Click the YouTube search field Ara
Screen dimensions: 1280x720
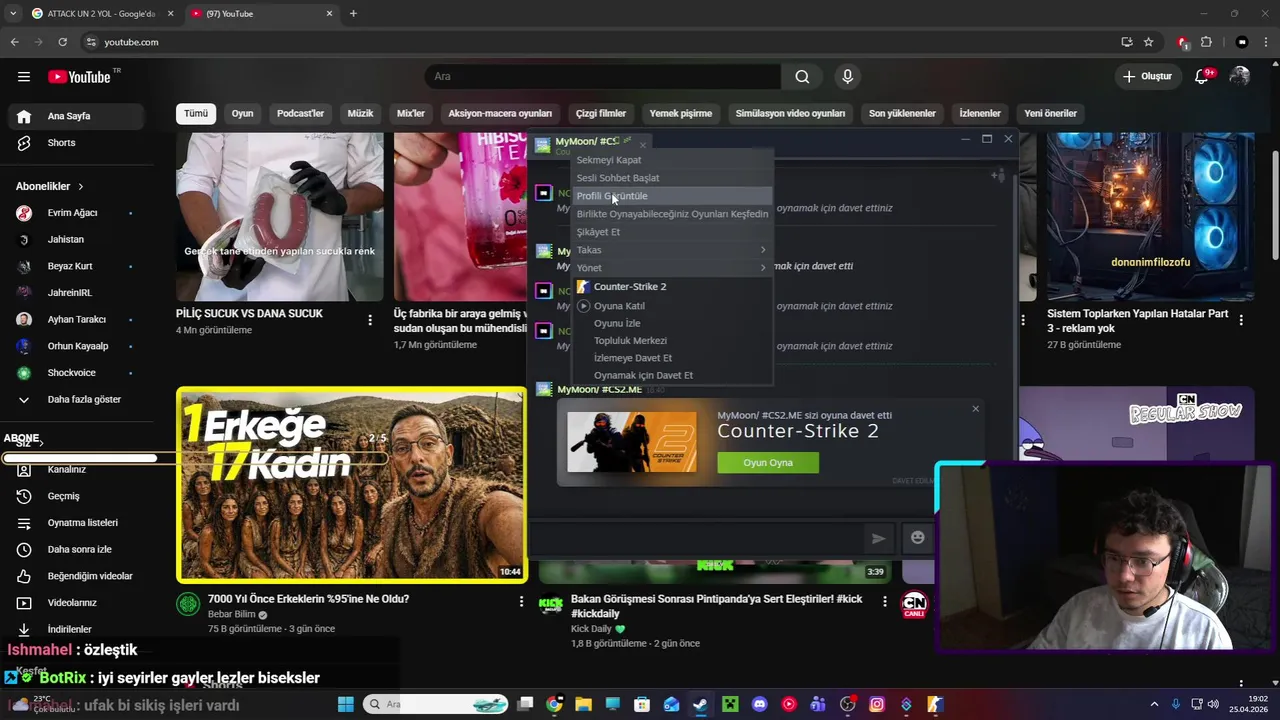[x=603, y=77]
